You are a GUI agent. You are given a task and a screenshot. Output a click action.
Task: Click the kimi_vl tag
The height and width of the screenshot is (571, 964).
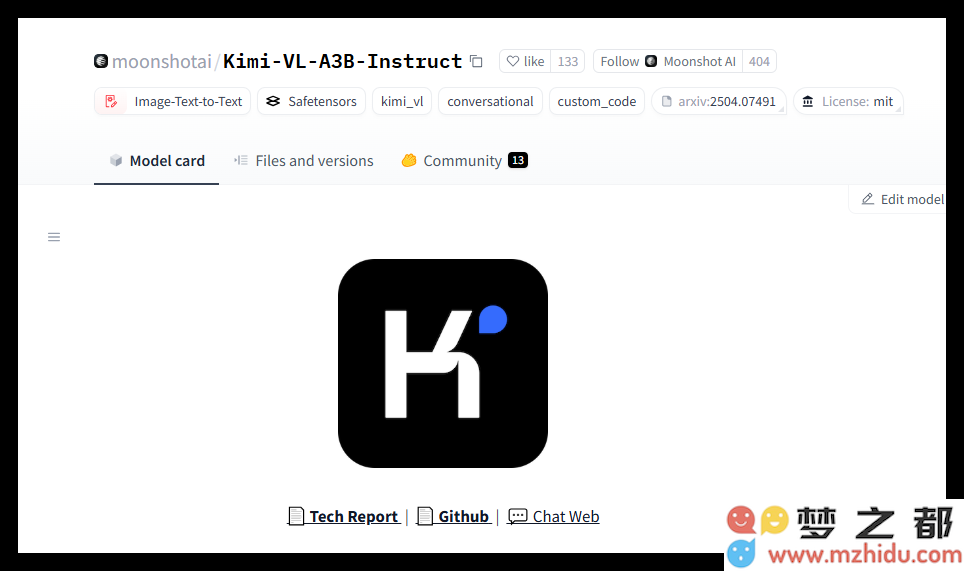pyautogui.click(x=402, y=102)
